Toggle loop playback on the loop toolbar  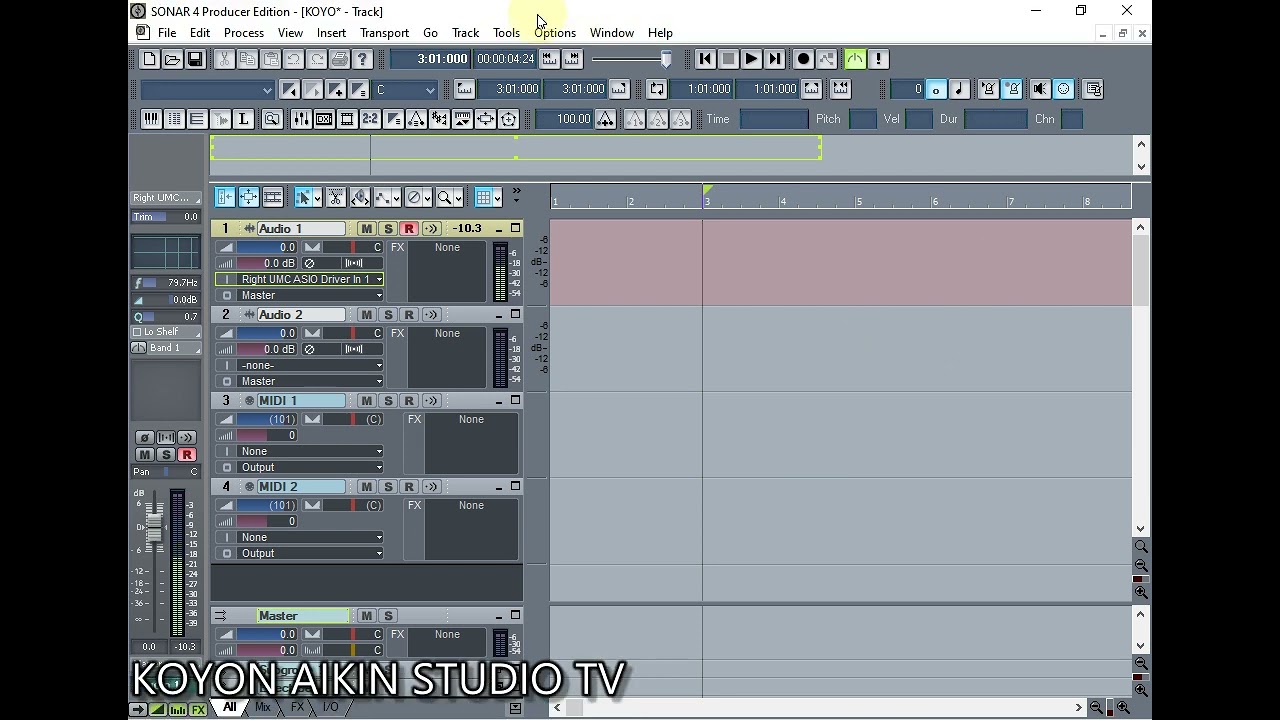tap(657, 89)
